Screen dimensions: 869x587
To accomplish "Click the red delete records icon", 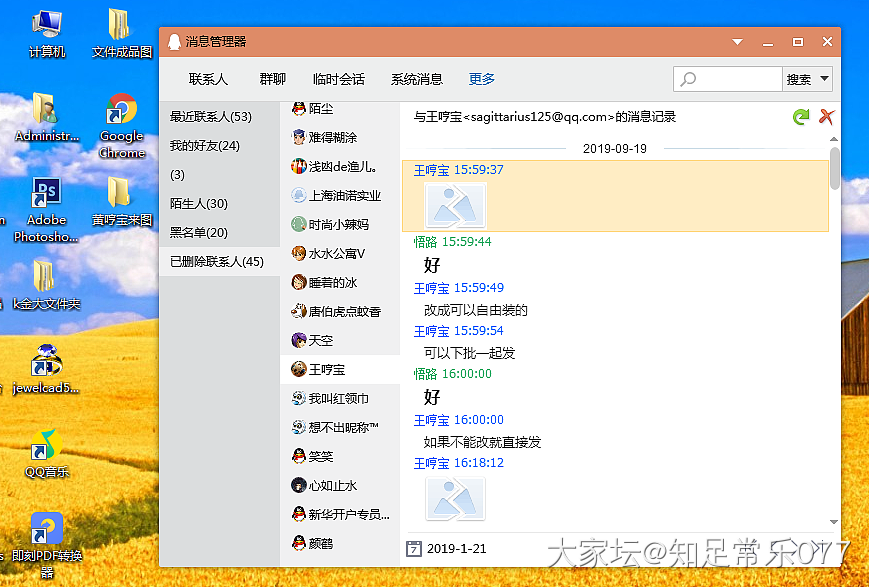I will (826, 117).
